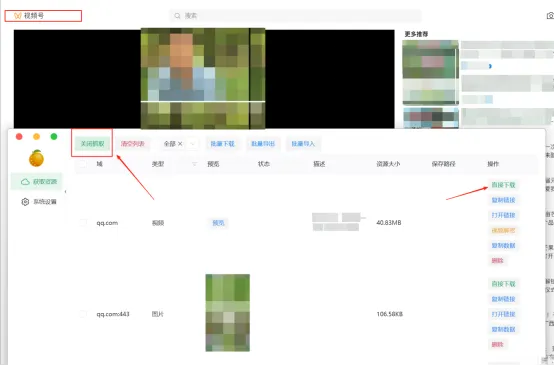Click 直接下载 for the 40.83MB video

tap(503, 185)
